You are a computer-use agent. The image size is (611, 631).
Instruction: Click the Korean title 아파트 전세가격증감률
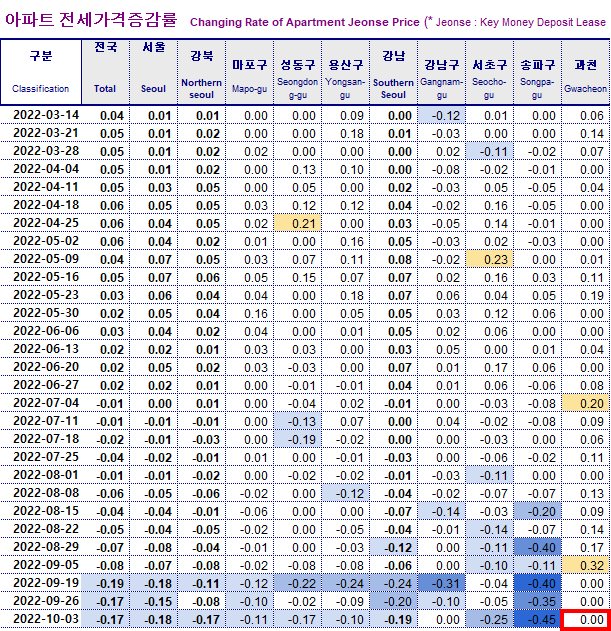pos(91,20)
